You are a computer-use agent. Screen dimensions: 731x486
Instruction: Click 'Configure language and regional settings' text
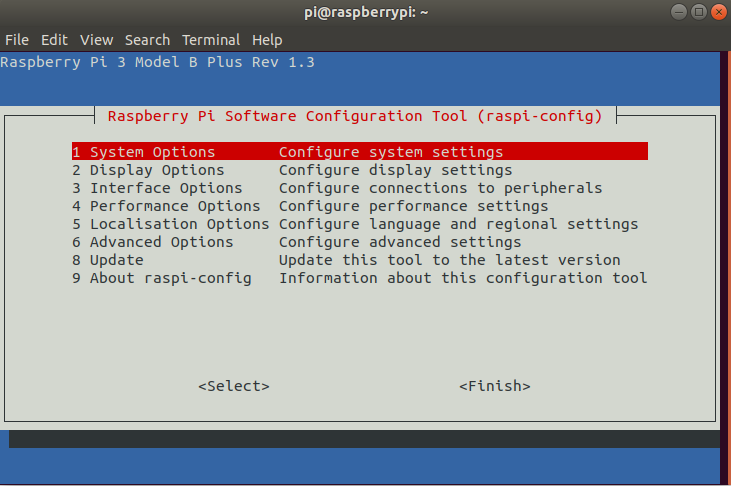pos(458,224)
